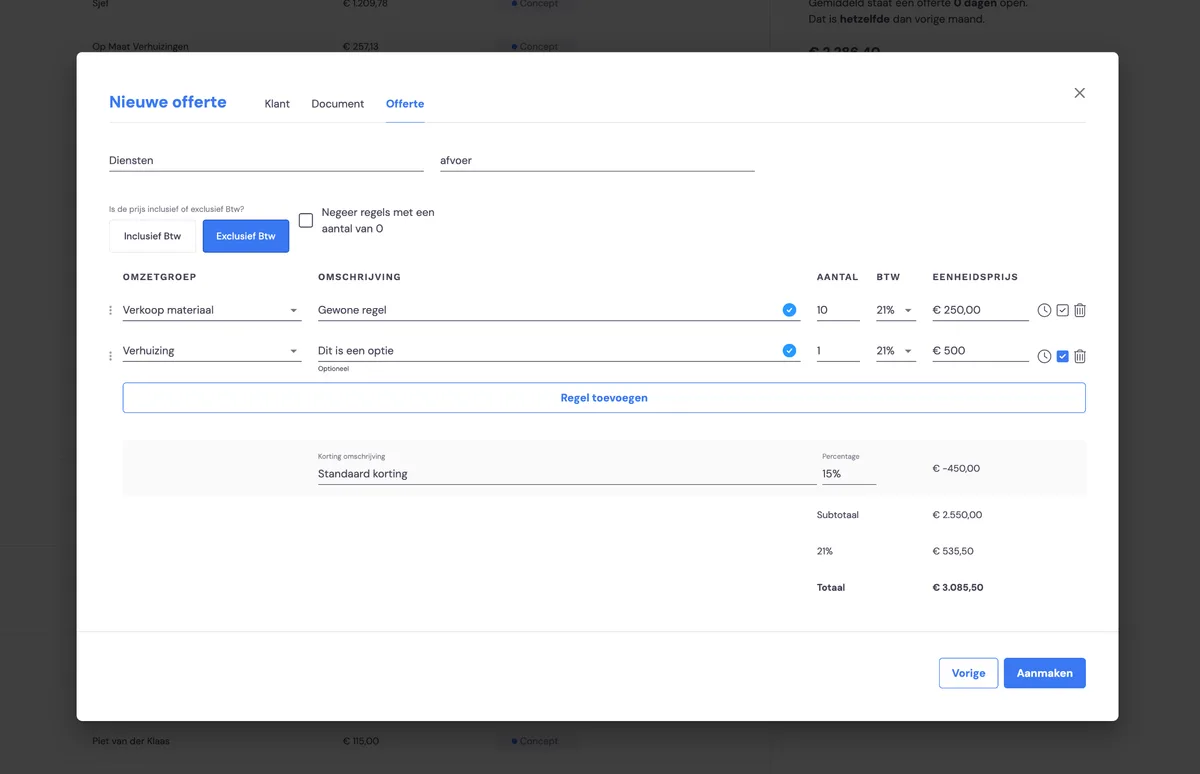
Task: Click the discount amount € -450,00
Action: [956, 468]
